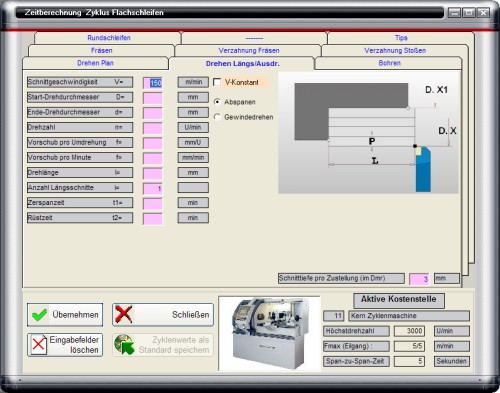Select the Gewindedrehen radio option

(217, 117)
